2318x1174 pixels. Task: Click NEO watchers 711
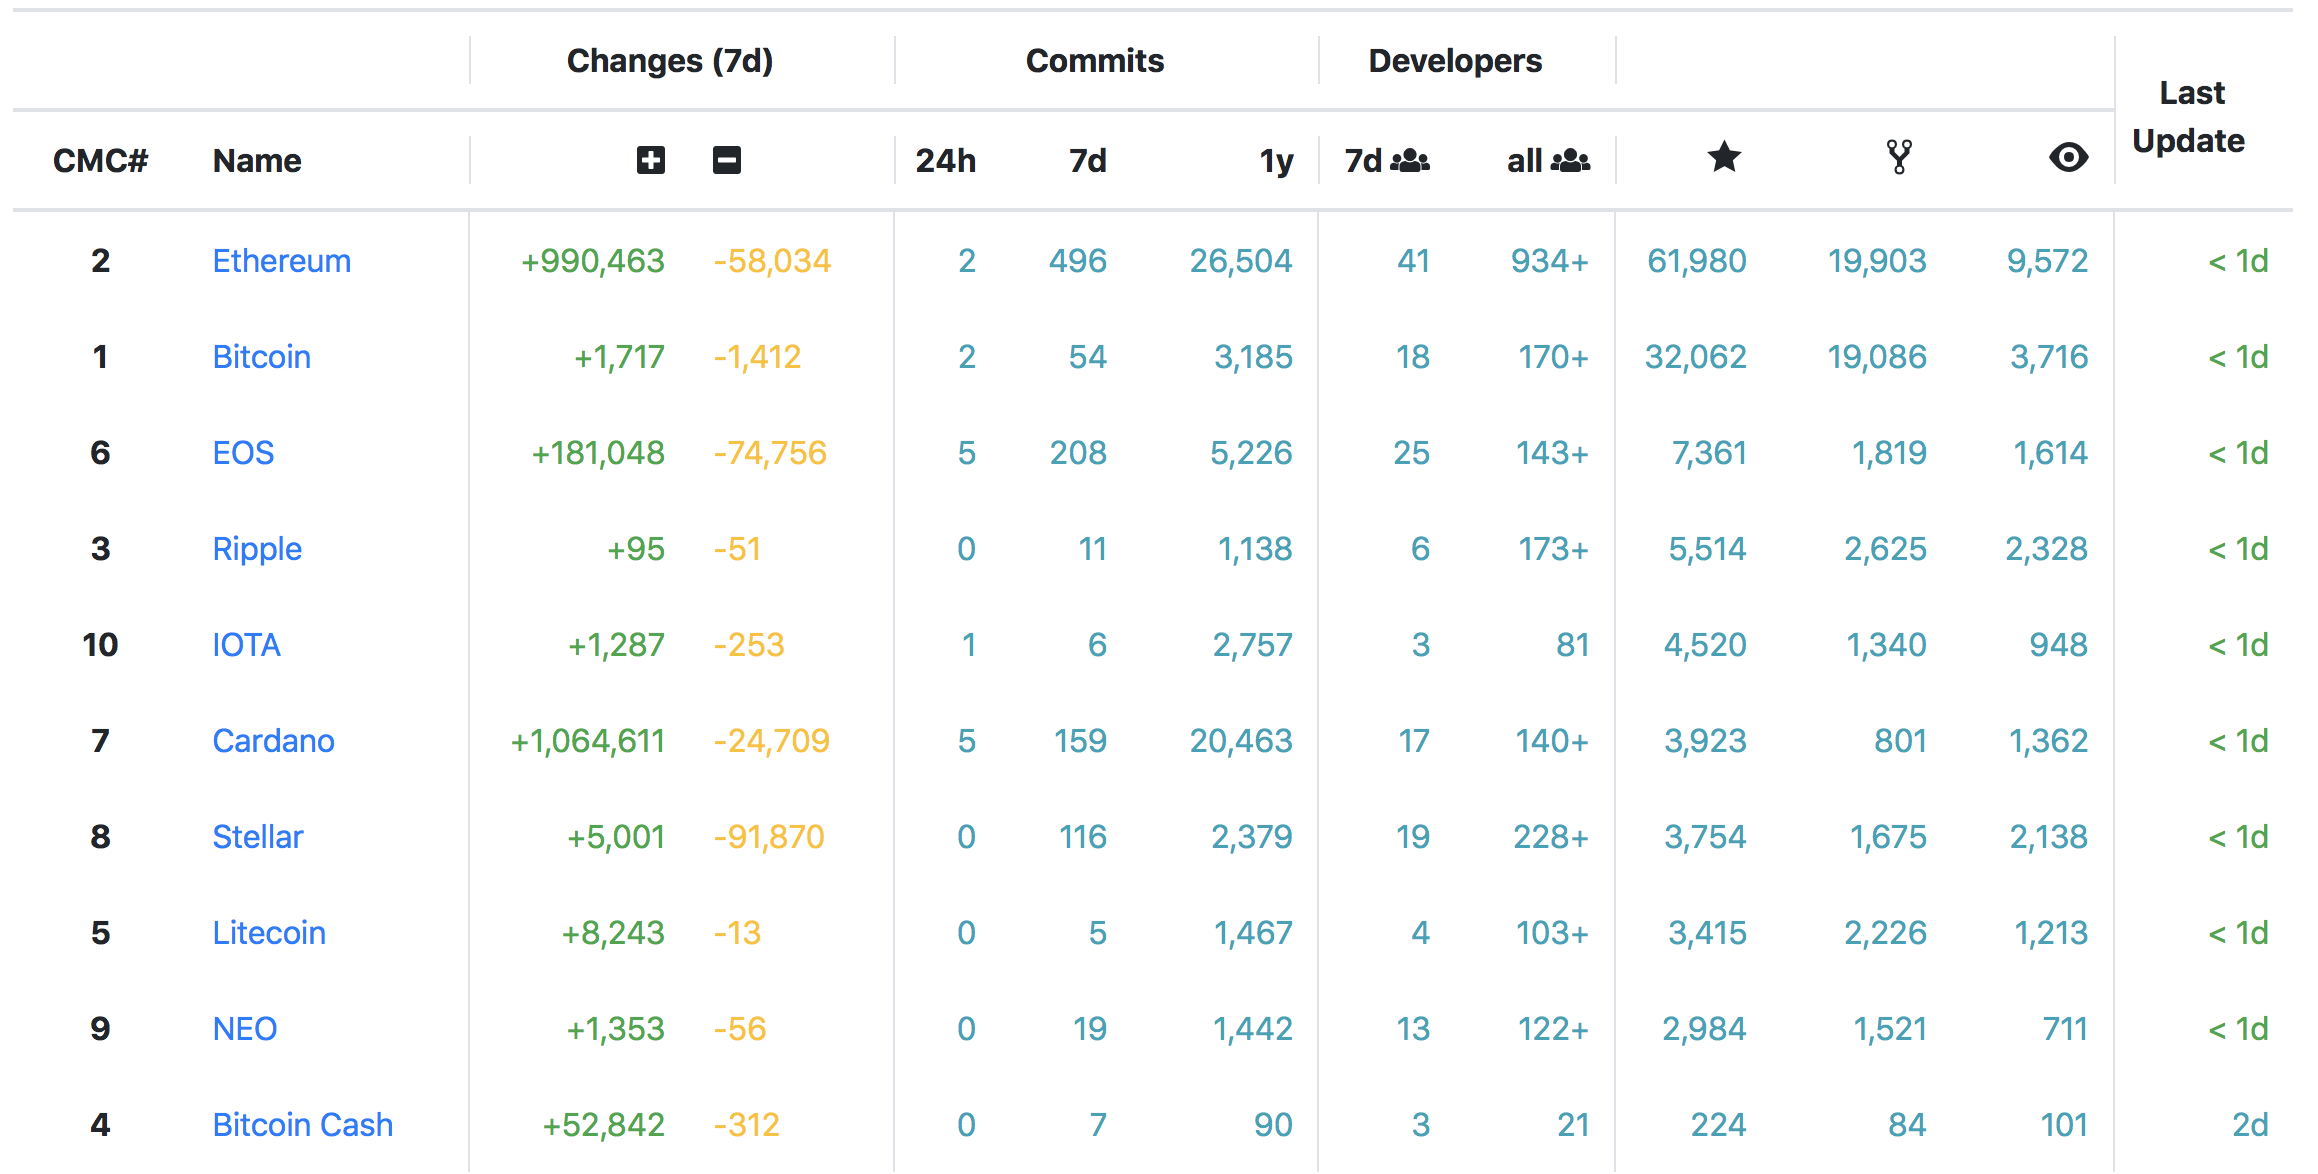[2065, 1029]
